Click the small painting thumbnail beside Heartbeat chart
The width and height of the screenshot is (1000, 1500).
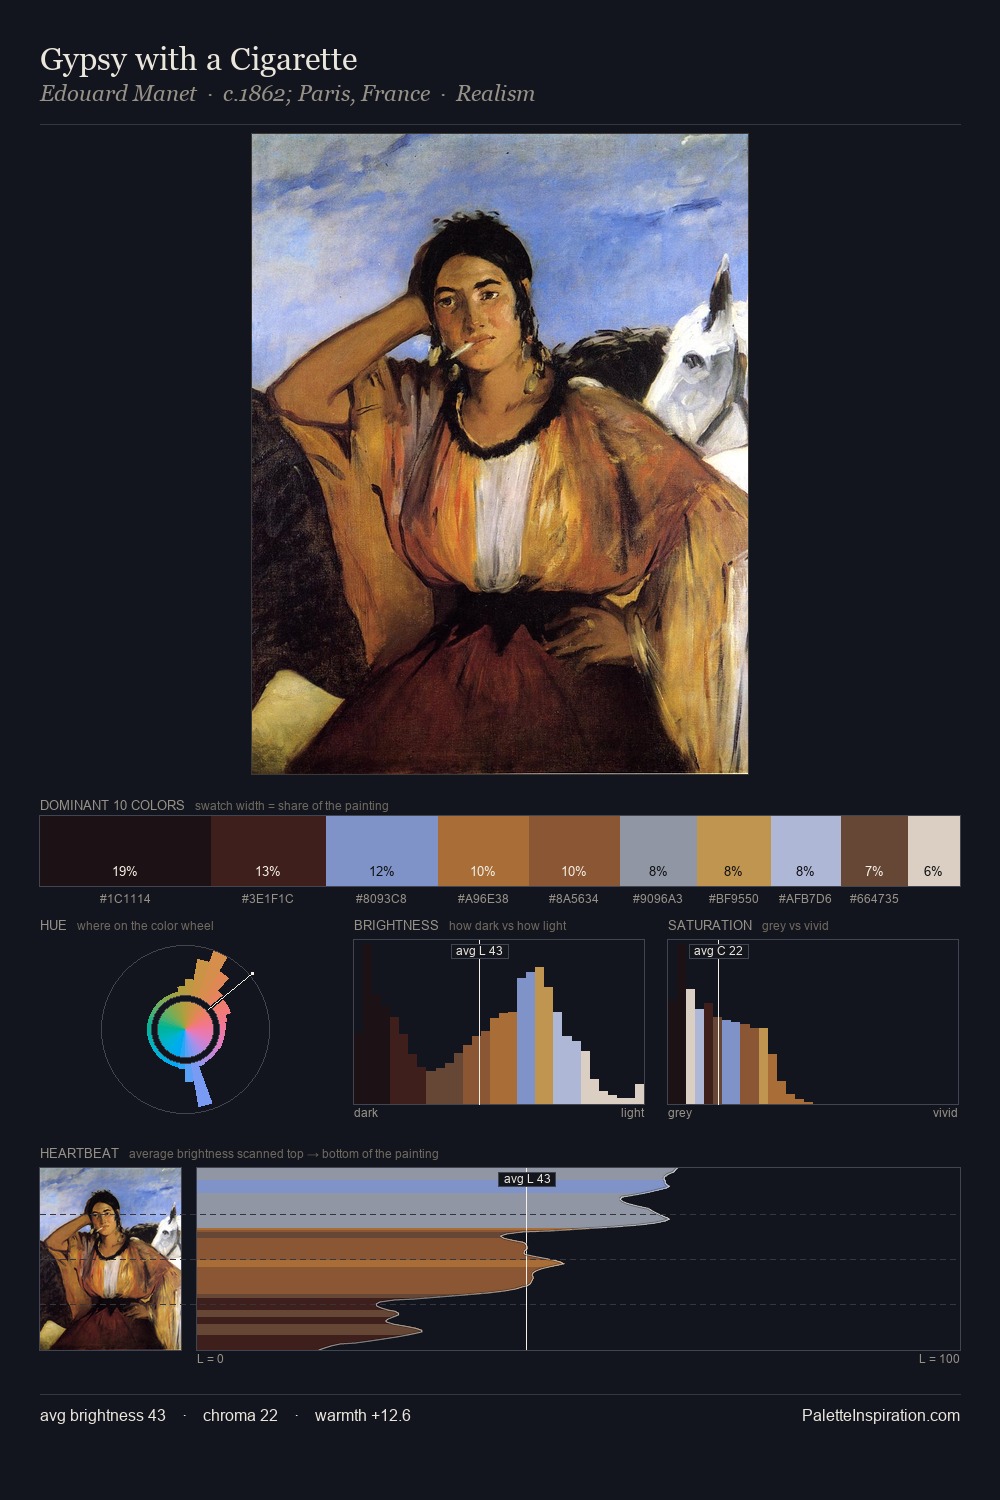tap(111, 1259)
